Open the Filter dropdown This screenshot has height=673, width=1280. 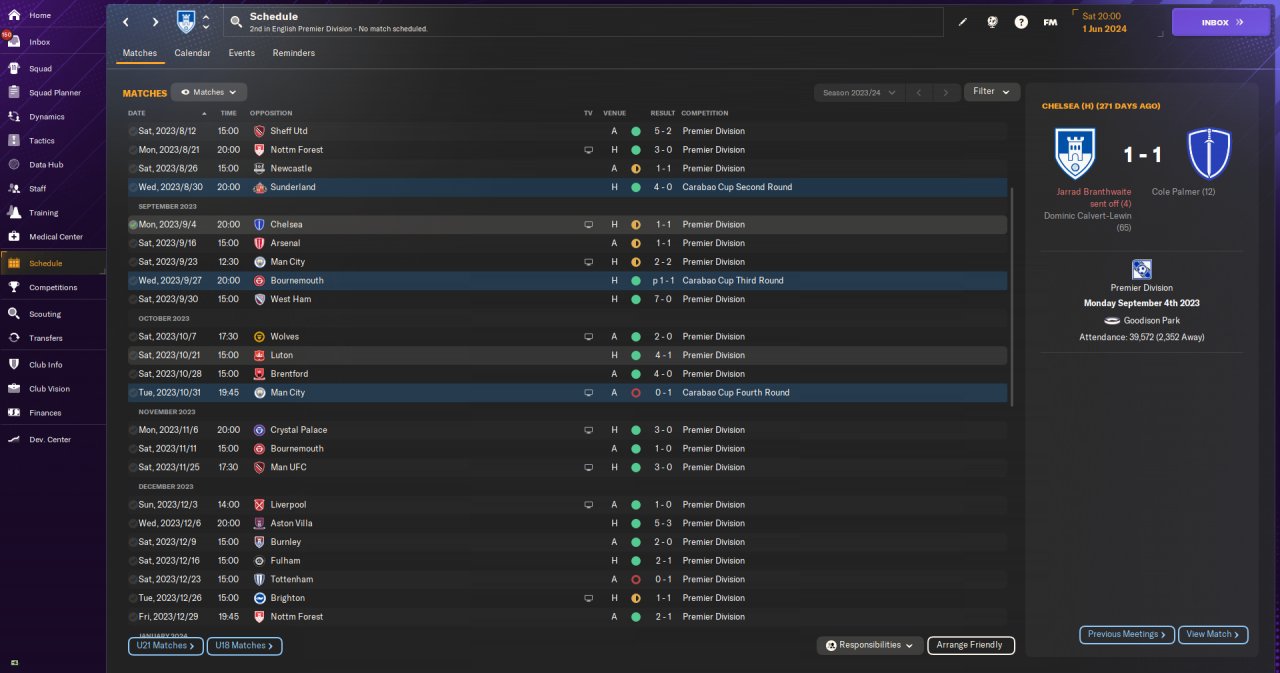pyautogui.click(x=992, y=92)
